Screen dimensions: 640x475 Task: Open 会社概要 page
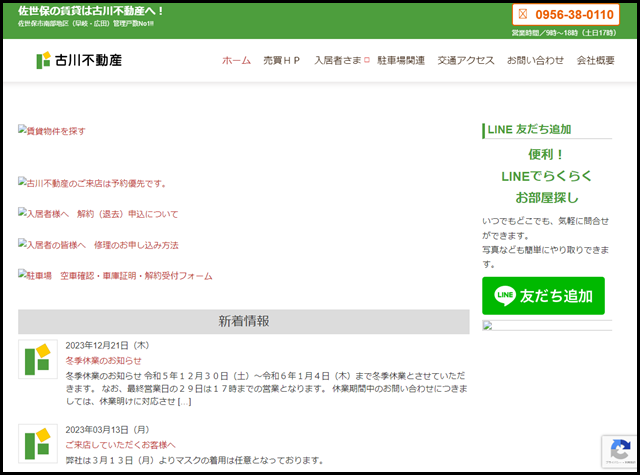pos(596,60)
